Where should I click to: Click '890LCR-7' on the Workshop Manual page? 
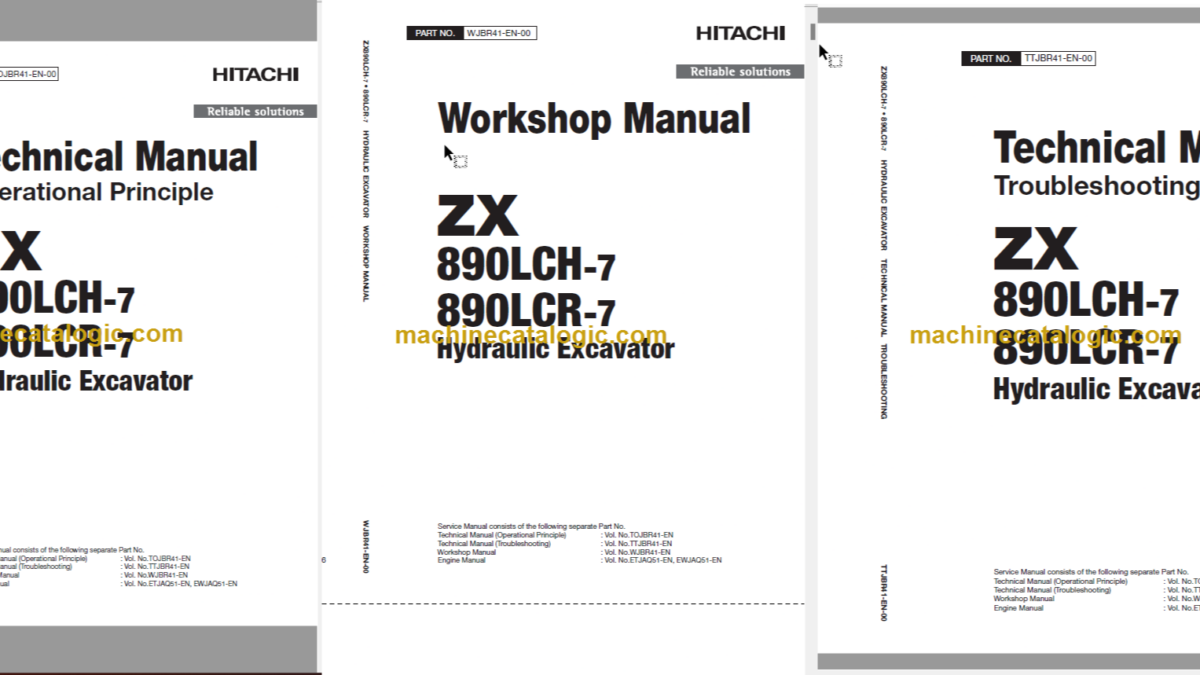526,311
